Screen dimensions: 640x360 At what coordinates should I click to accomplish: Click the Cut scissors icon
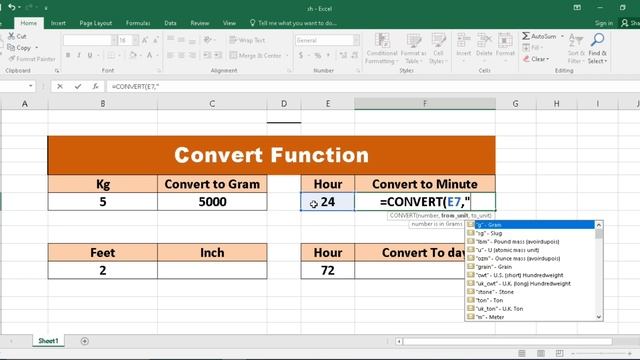11,36
